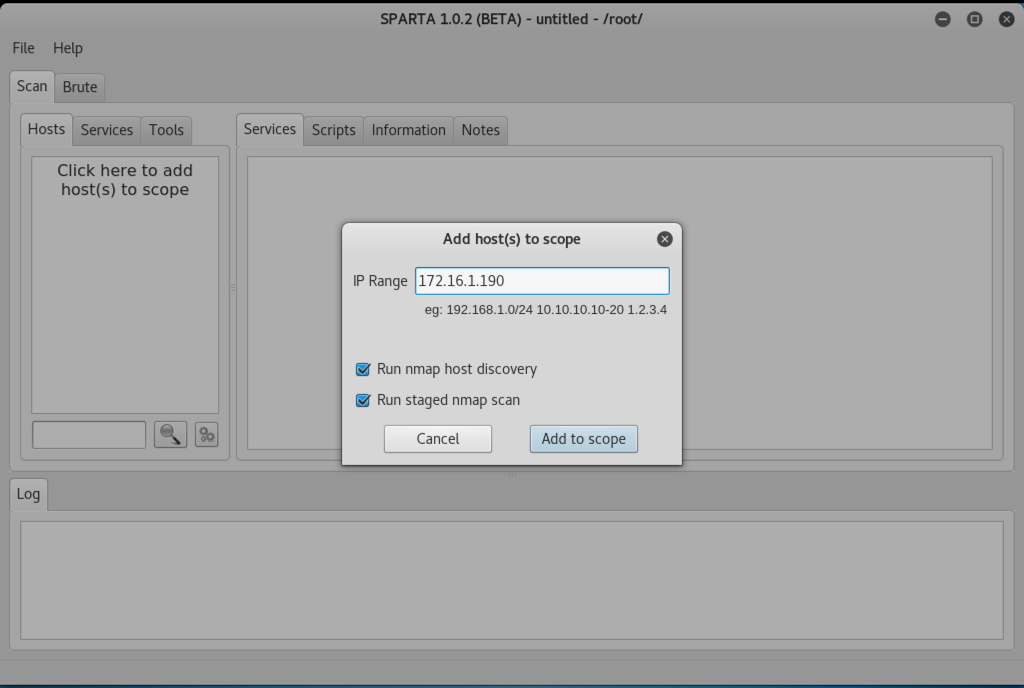The image size is (1024, 688).
Task: Click the IP Range label
Action: click(x=380, y=281)
